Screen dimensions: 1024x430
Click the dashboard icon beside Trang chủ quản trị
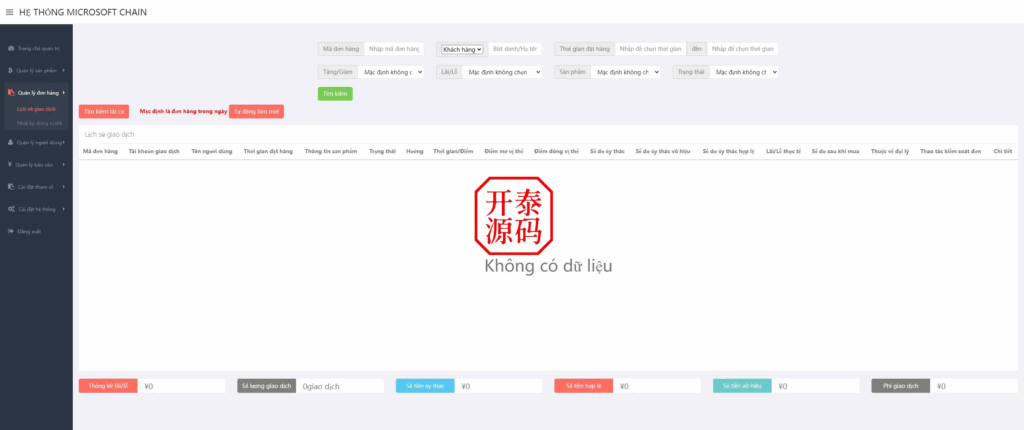10,48
